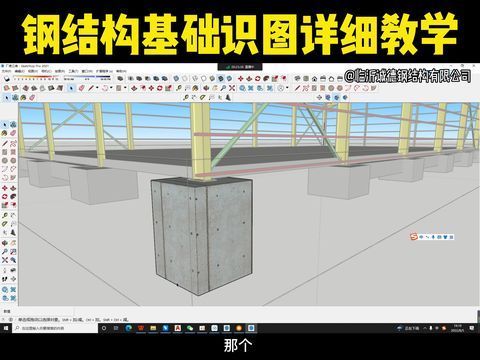The width and height of the screenshot is (480, 360).
Task: Select the Move tool in left palette
Action: [x=5, y=188]
